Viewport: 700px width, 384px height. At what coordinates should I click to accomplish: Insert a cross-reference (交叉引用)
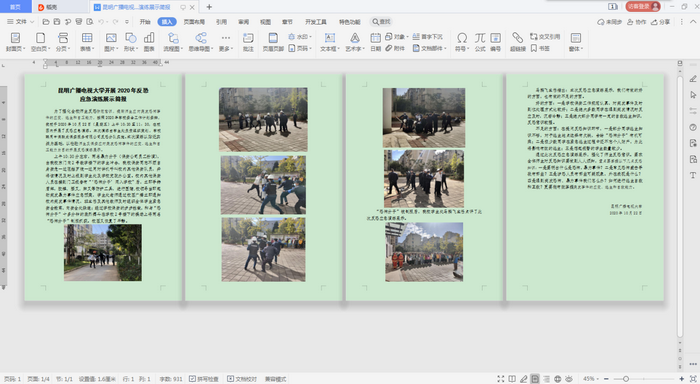[545, 37]
